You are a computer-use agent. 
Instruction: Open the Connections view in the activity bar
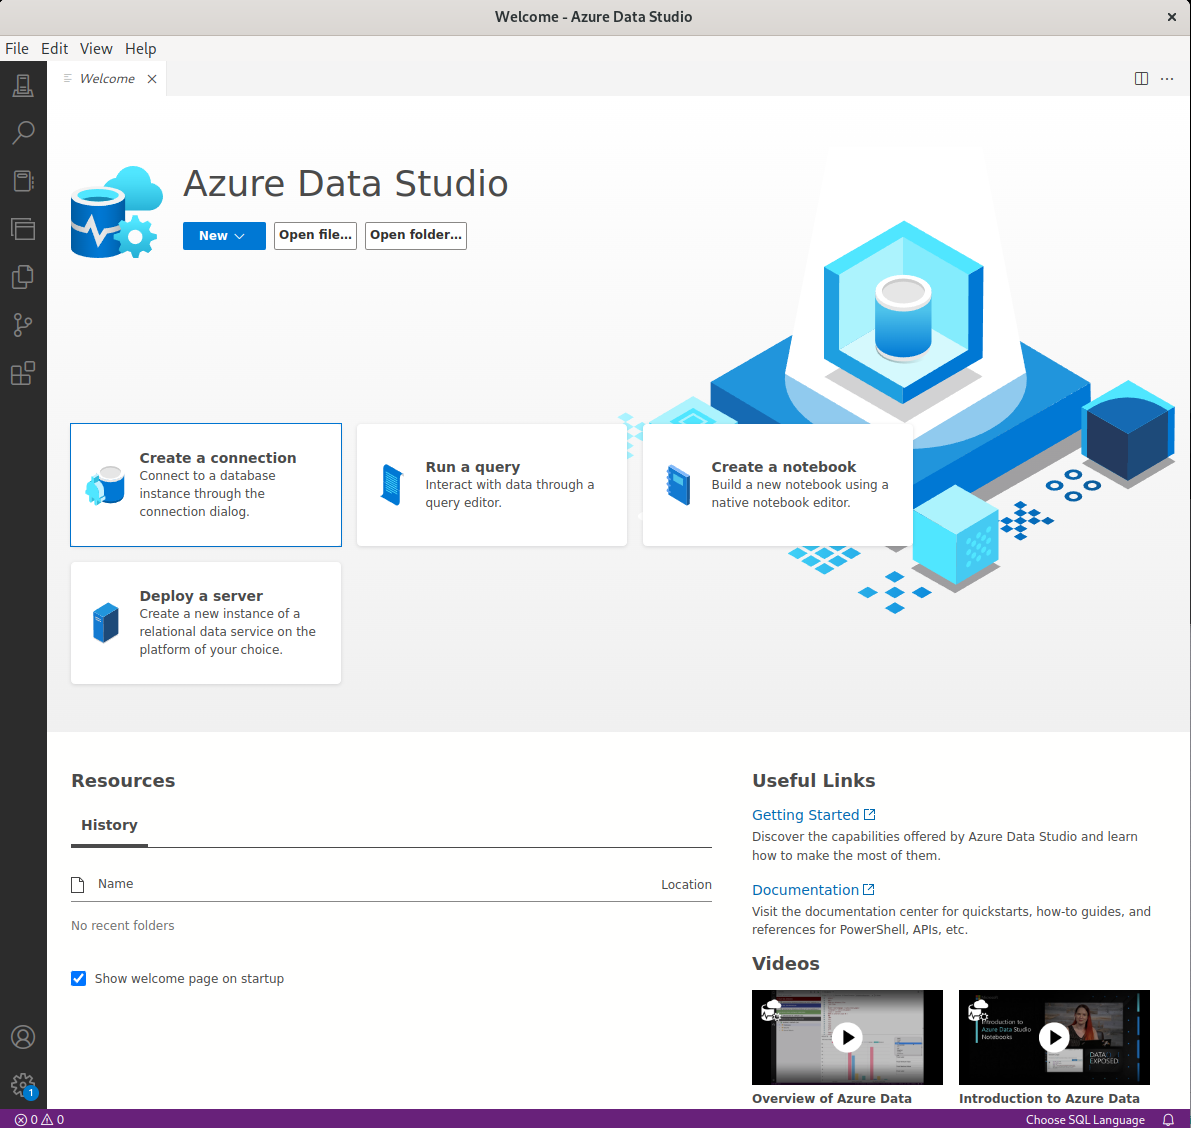[x=23, y=85]
